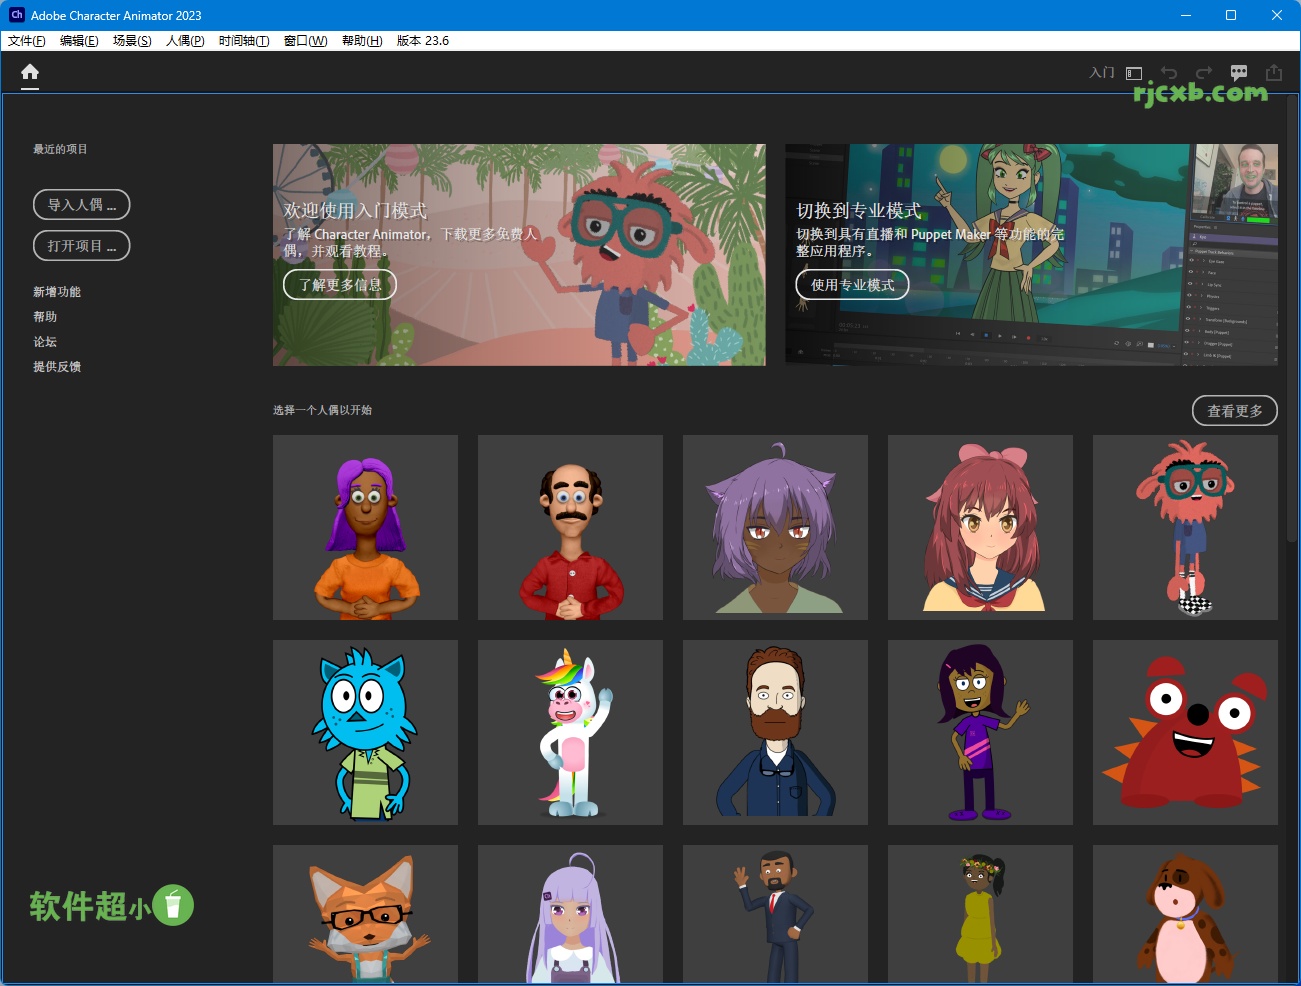Click the 导入人偶 button
1301x986 pixels.
coord(81,204)
